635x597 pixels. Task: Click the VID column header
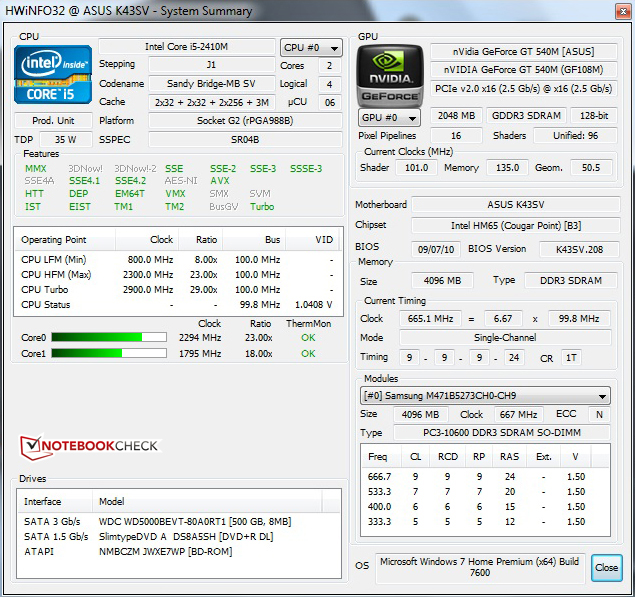pos(314,240)
